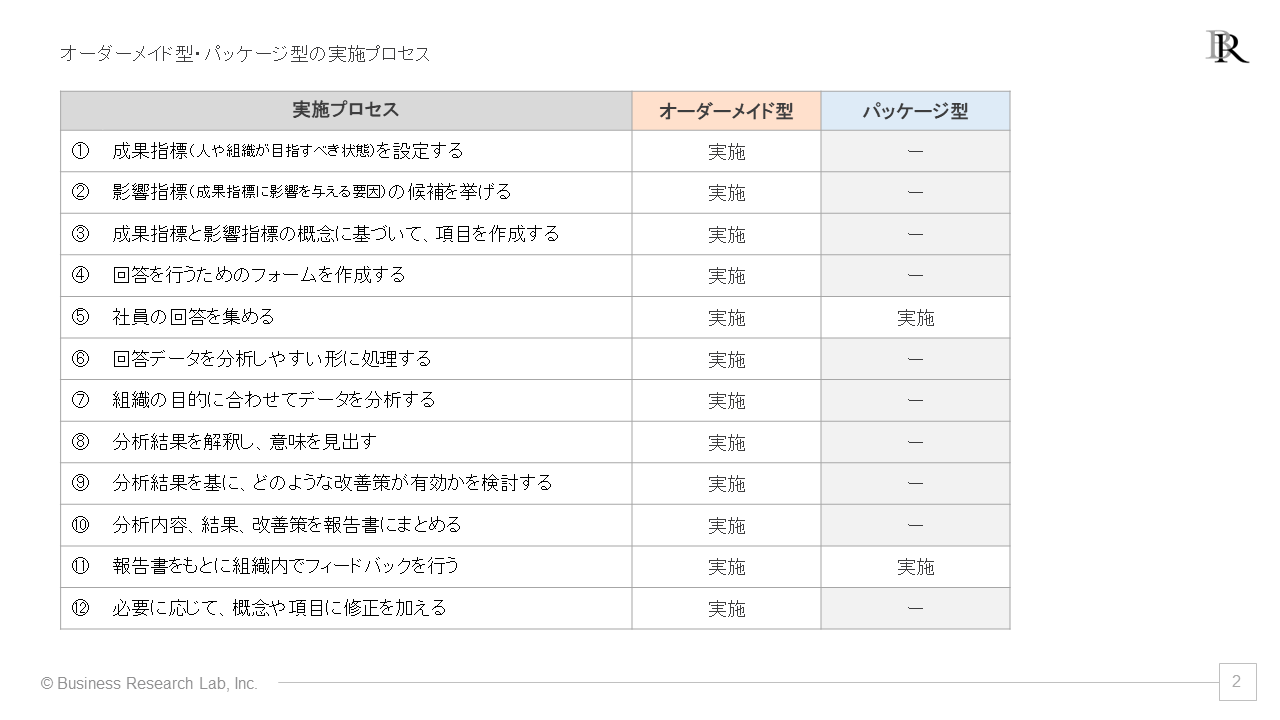Click row ① 成果指標を設定する text
The width and height of the screenshot is (1280, 720).
coord(288,151)
